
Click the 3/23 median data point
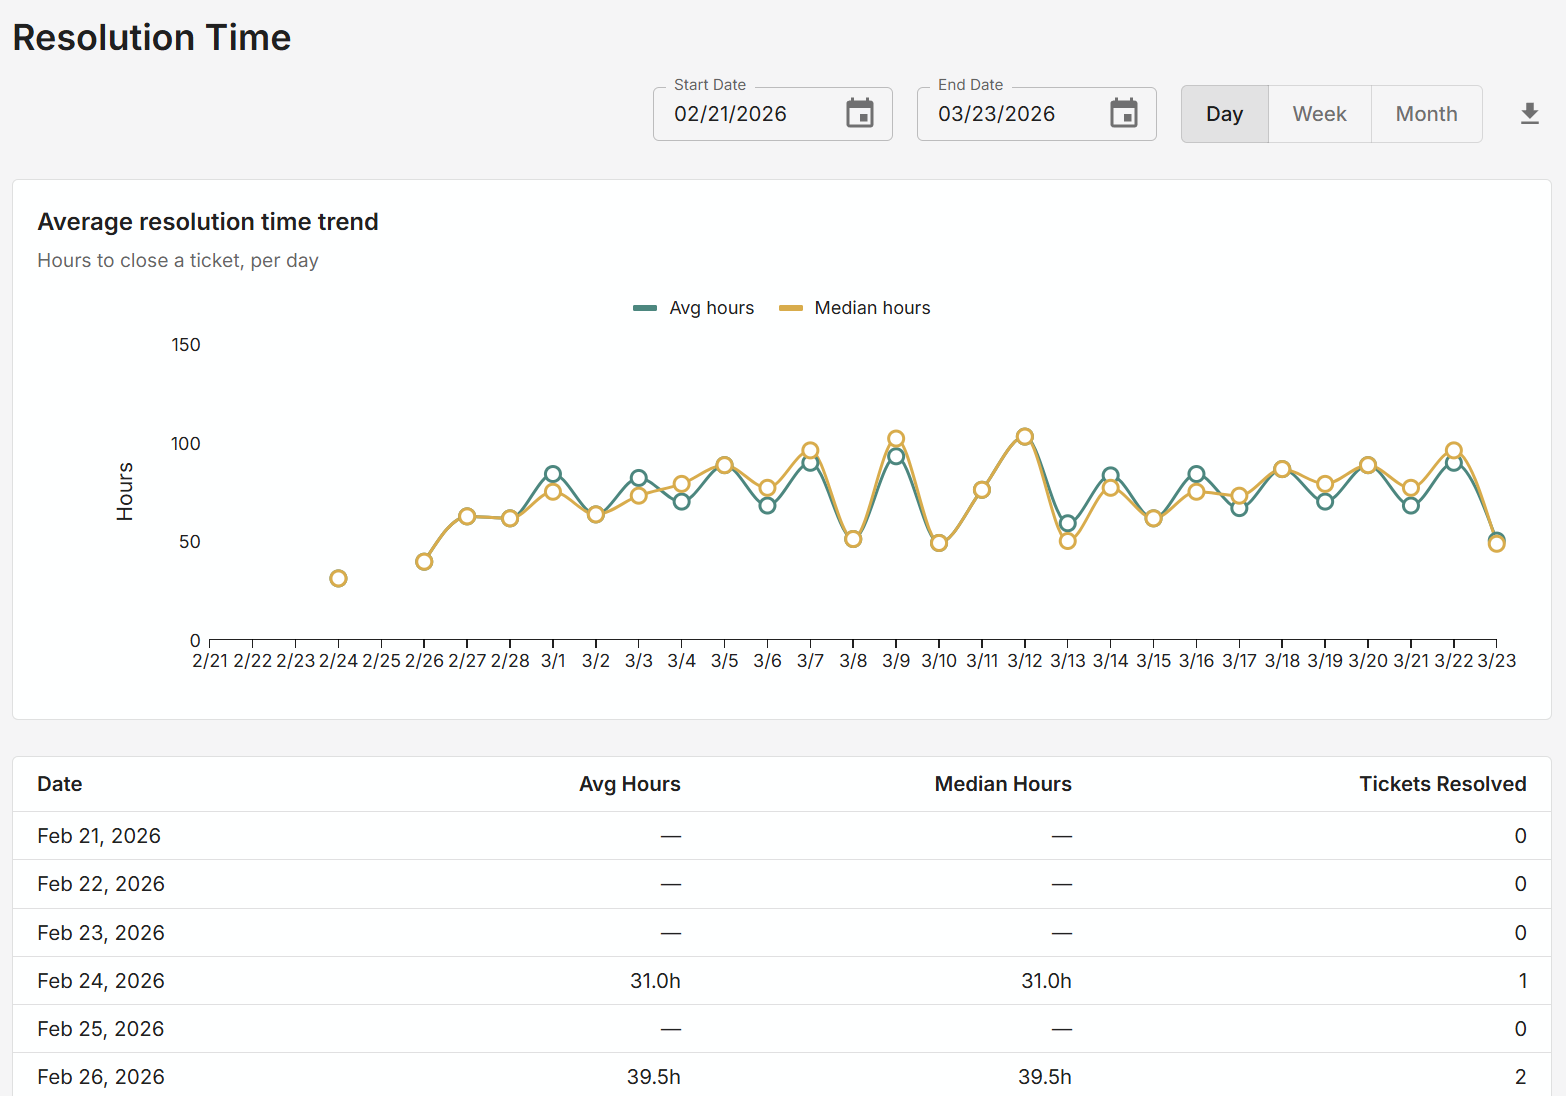coord(1496,544)
